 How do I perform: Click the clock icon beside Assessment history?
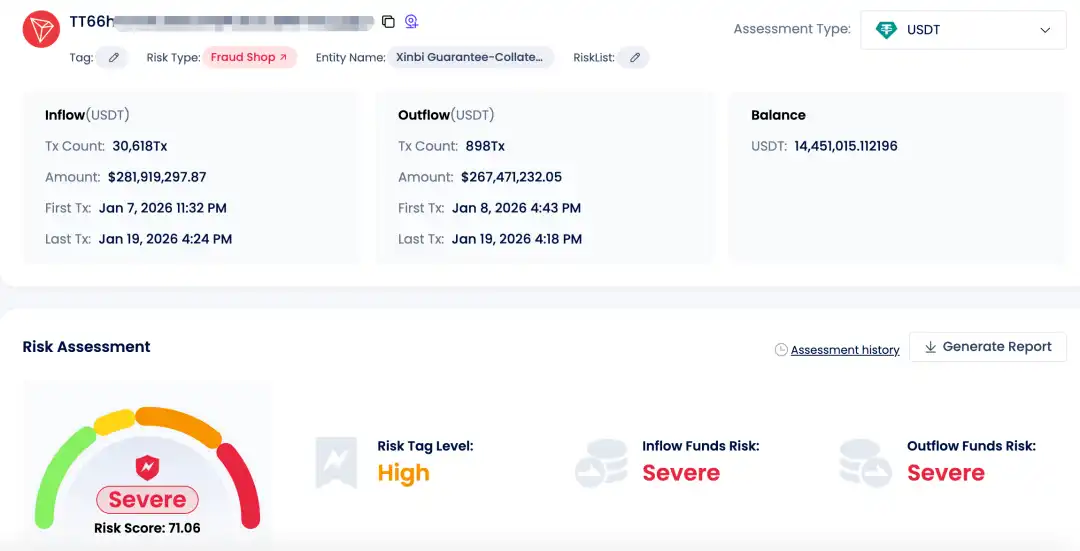click(x=781, y=350)
